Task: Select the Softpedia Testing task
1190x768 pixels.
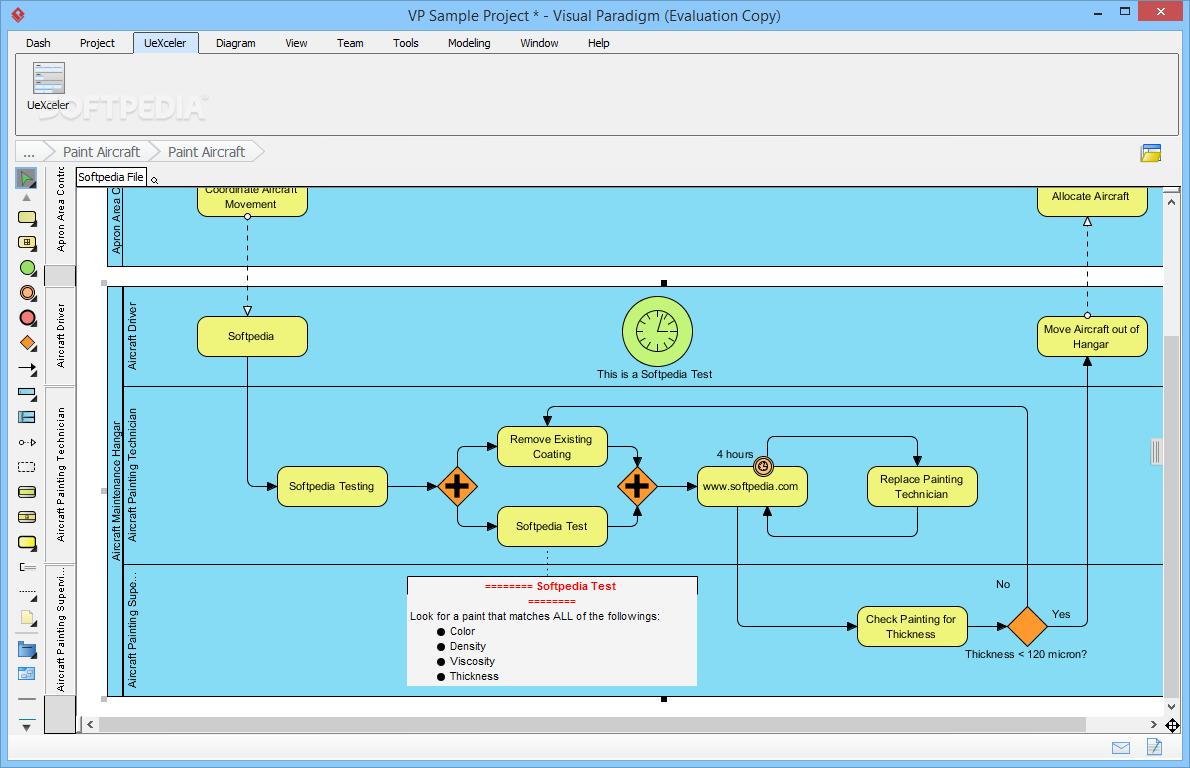Action: 332,486
